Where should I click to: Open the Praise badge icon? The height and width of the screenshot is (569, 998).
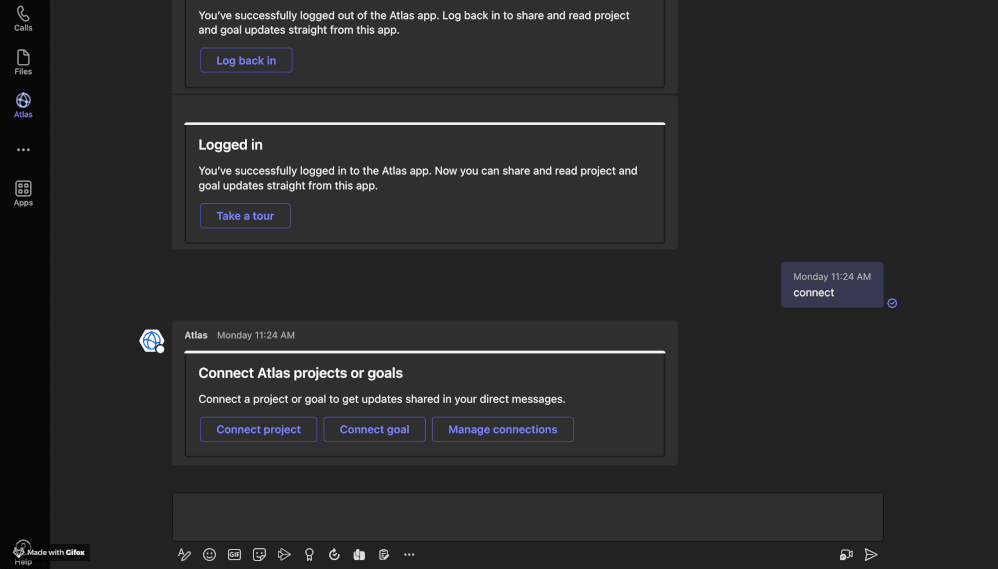[x=309, y=555]
